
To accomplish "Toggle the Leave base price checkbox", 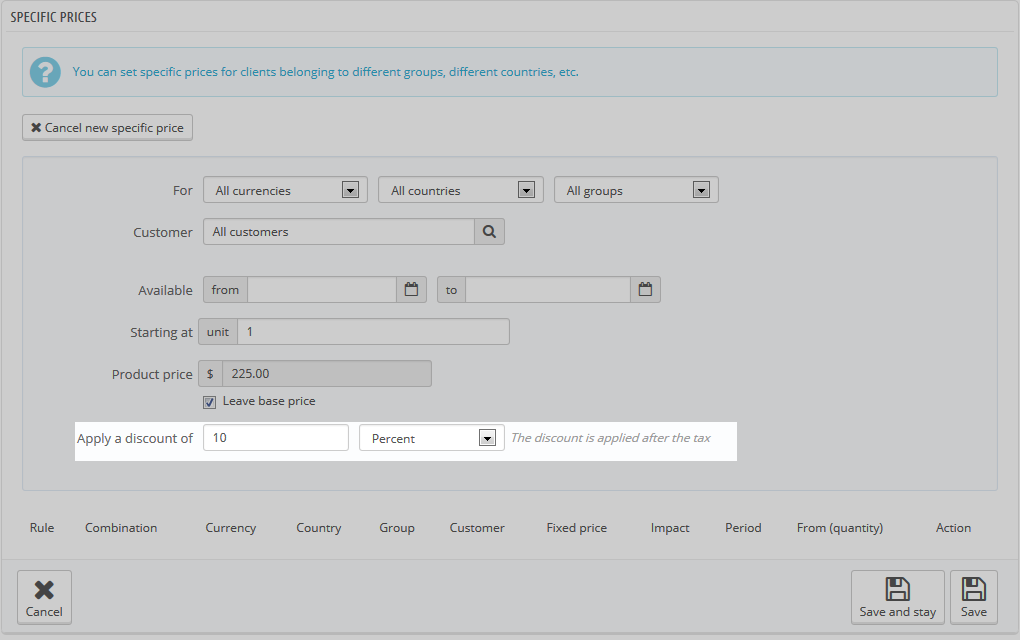I will click(x=209, y=402).
